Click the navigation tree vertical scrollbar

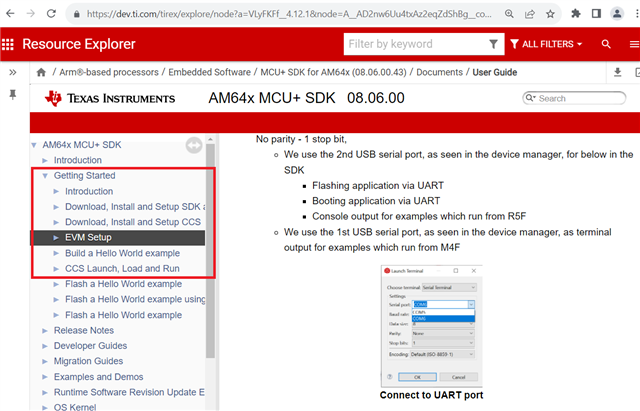[210, 251]
